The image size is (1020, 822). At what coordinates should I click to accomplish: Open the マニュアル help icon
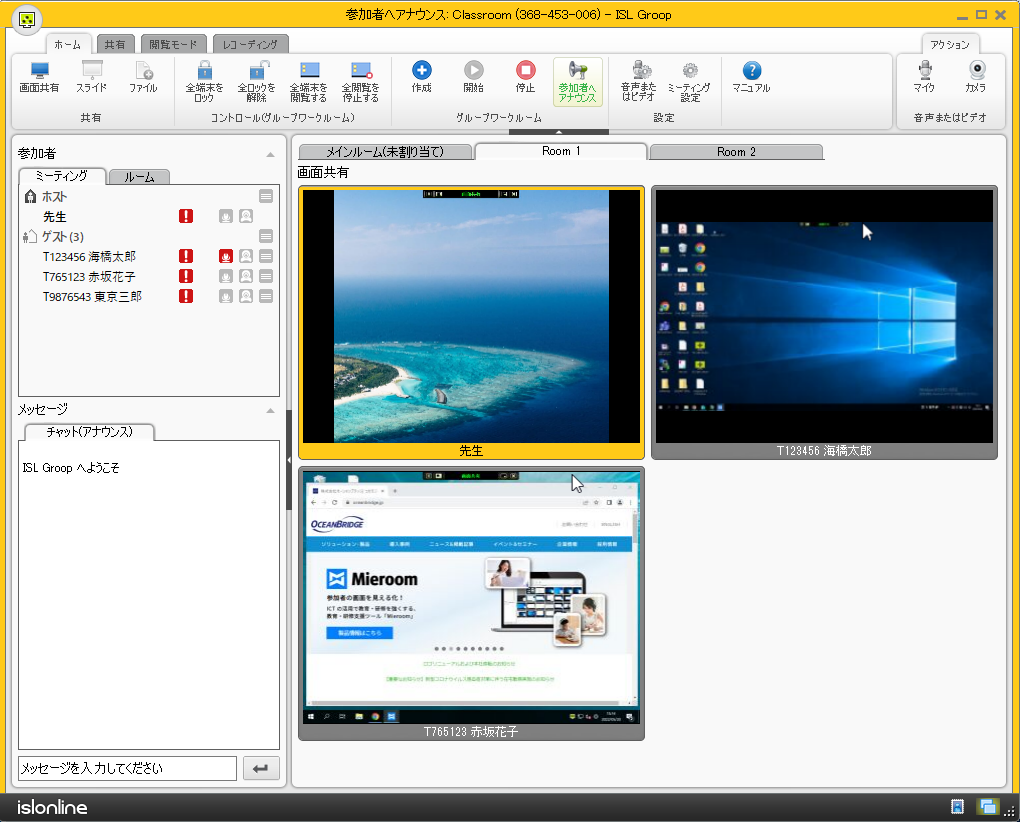pyautogui.click(x=751, y=71)
